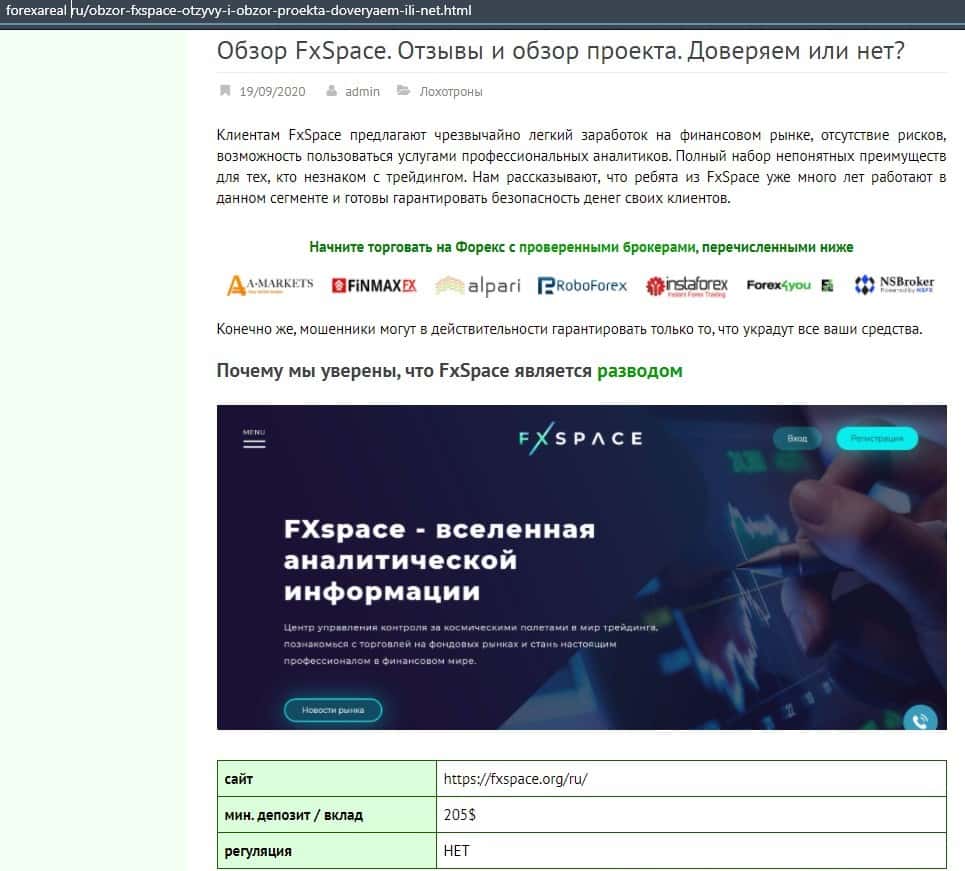The height and width of the screenshot is (871, 965).
Task: Select the 205$ deposit value cell
Action: tap(692, 815)
